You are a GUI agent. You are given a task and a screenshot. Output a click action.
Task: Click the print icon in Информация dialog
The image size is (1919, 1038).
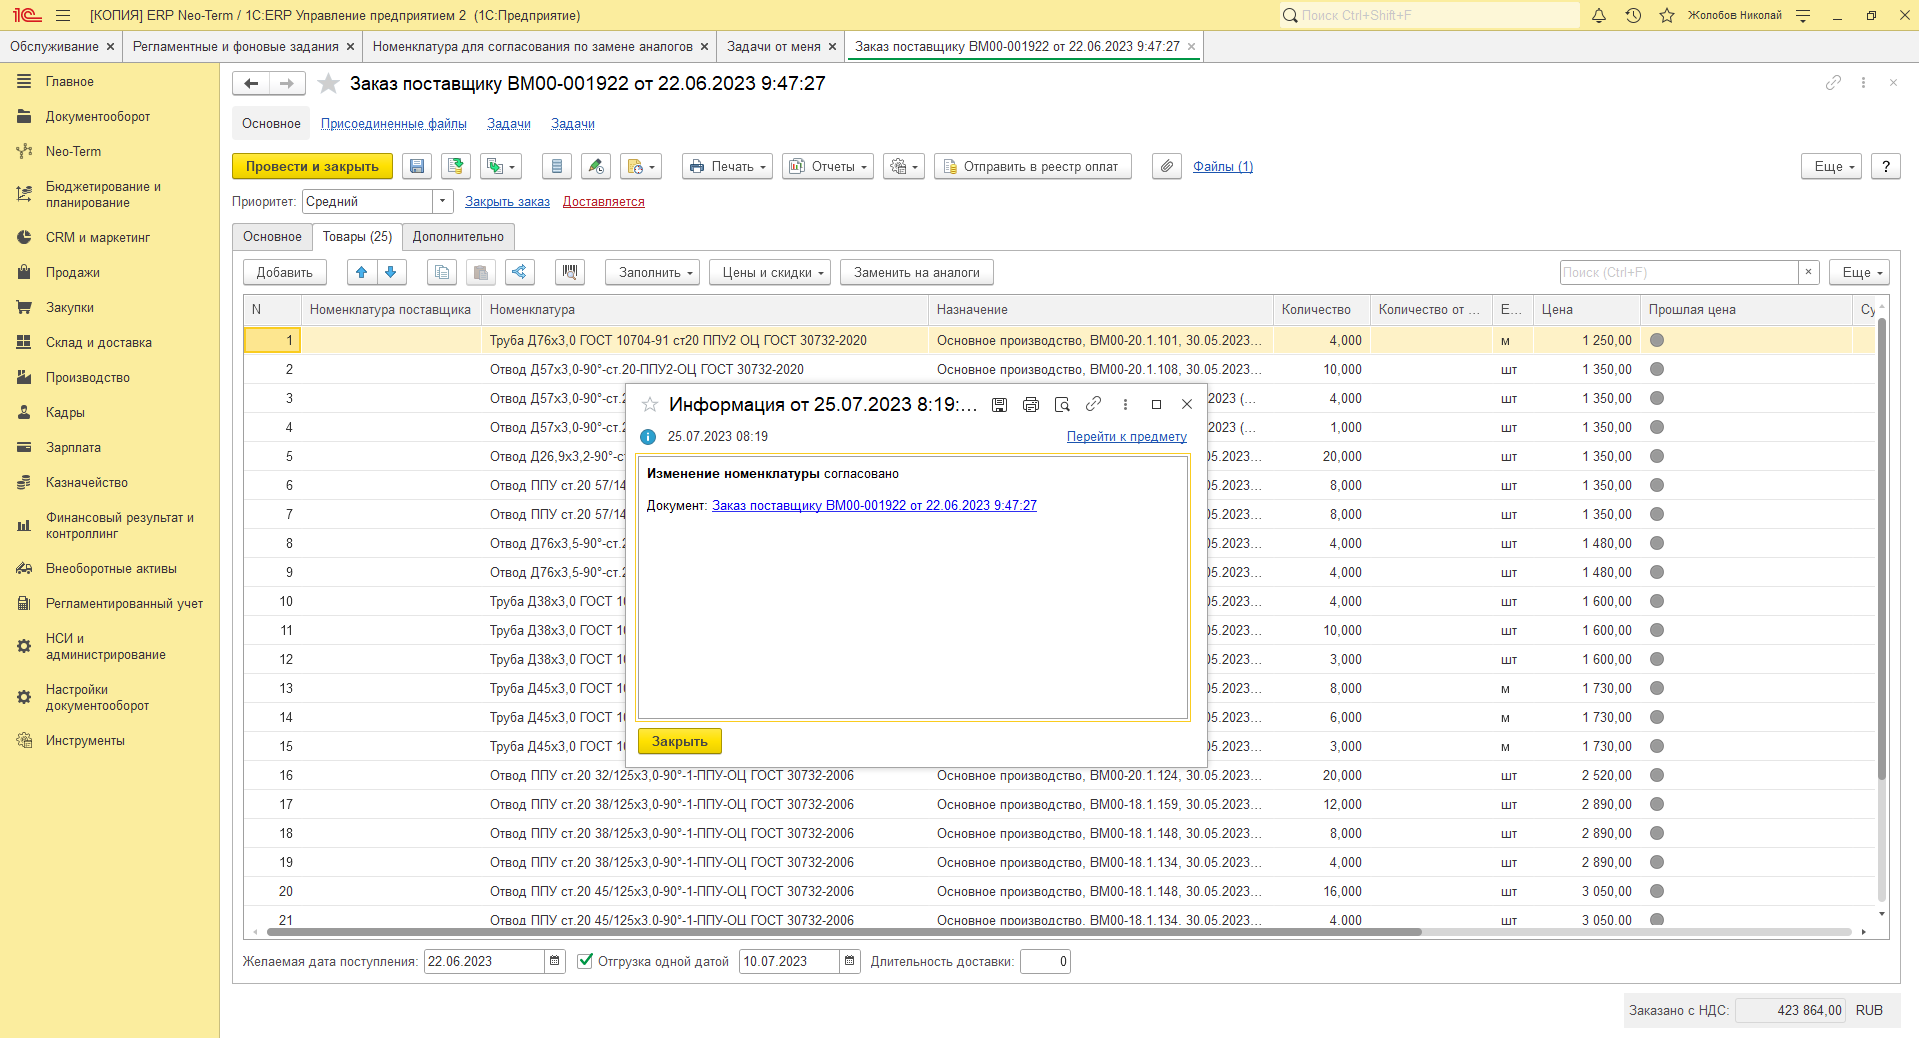(1031, 404)
